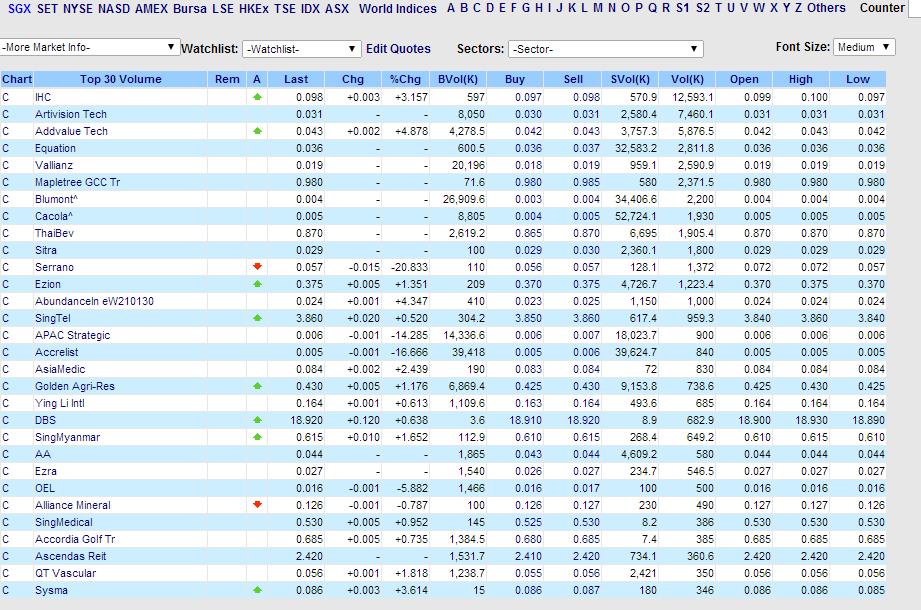
Task: Change Font Size using the Medium dropdown
Action: (x=863, y=46)
